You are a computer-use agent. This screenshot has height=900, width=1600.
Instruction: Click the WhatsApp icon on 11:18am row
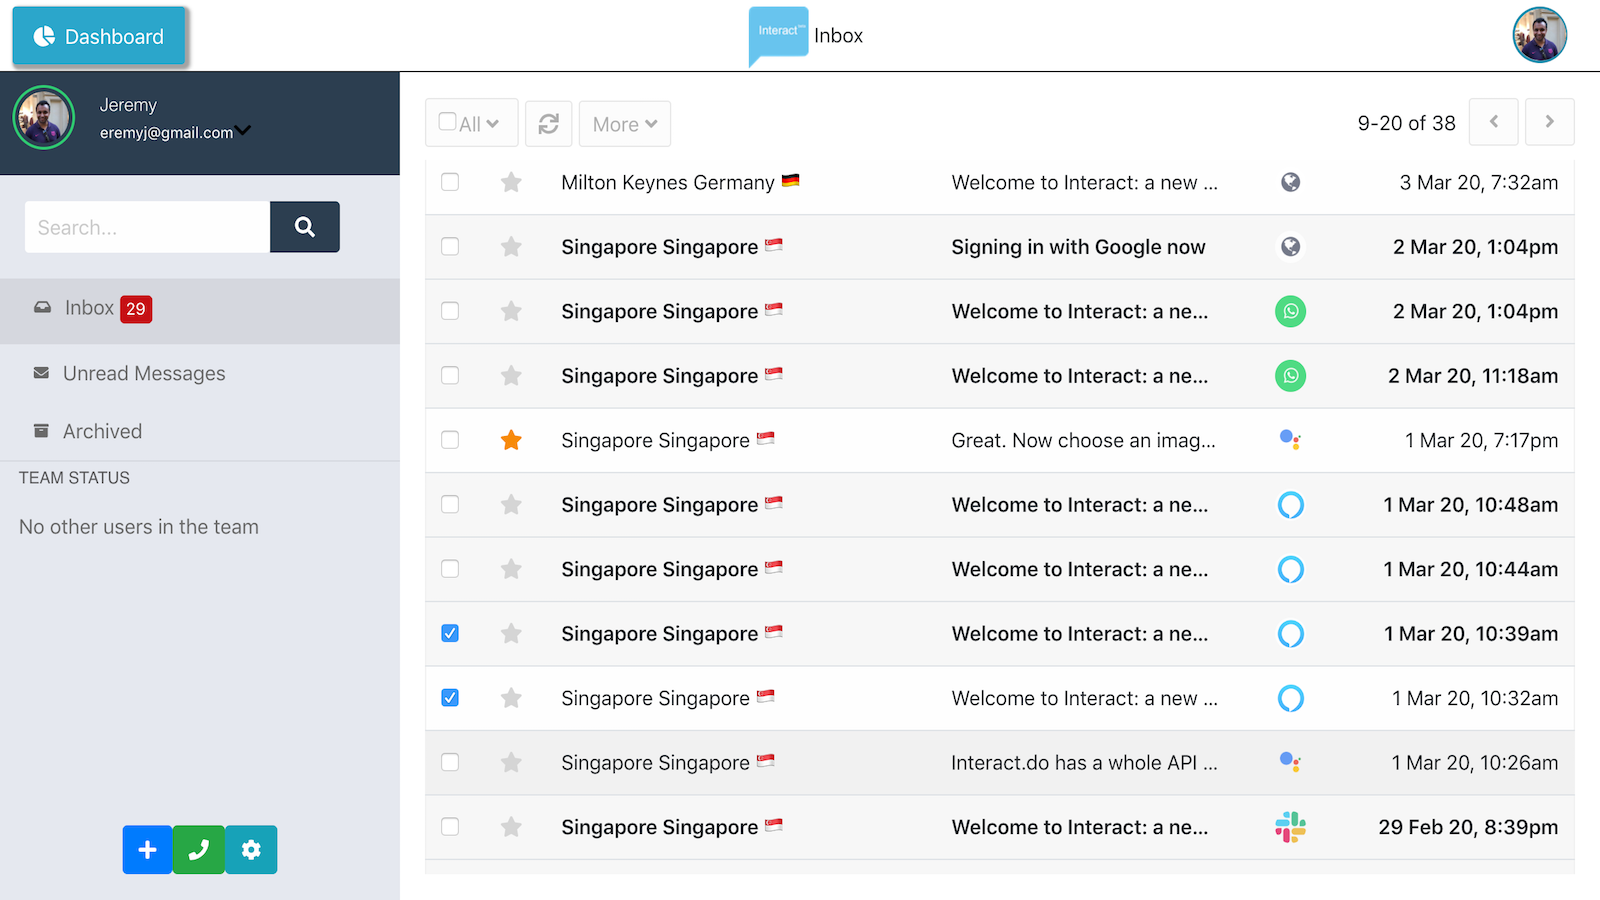pos(1291,376)
